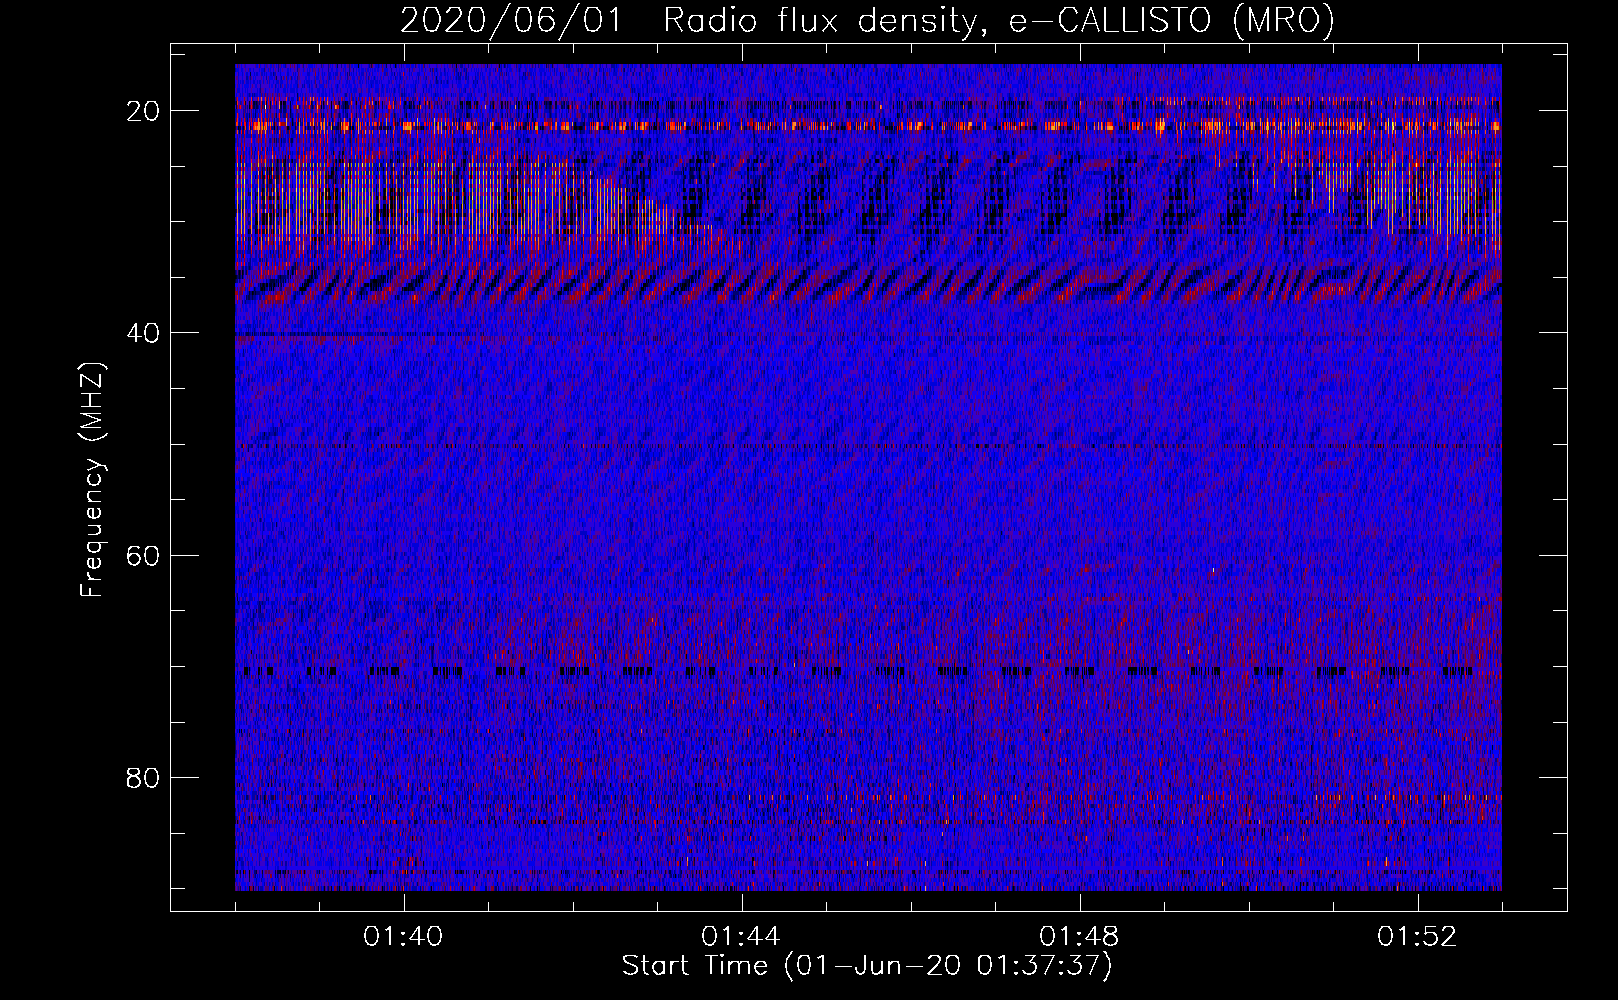Screen dimensions: 1618x1000
Task: Click the '01:48' time tick label
Action: [1080, 937]
